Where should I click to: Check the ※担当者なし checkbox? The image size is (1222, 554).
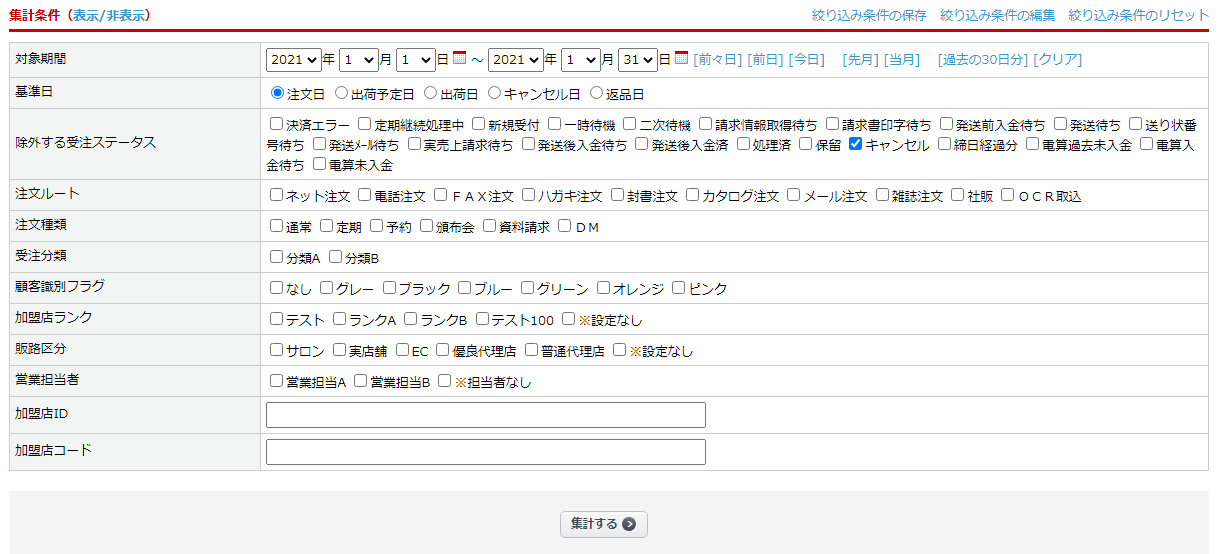(x=445, y=381)
